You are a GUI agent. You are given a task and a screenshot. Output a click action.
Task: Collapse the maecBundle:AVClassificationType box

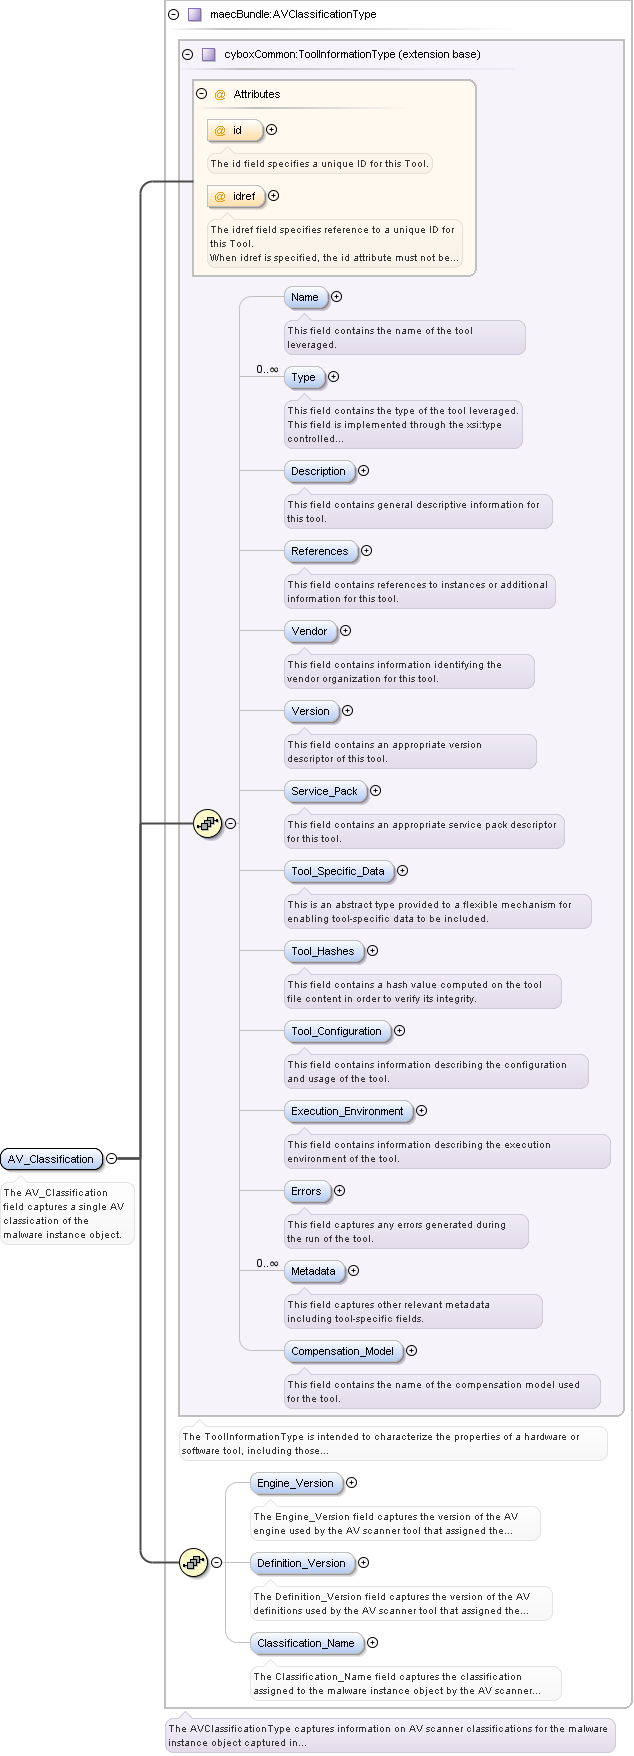click(x=174, y=15)
